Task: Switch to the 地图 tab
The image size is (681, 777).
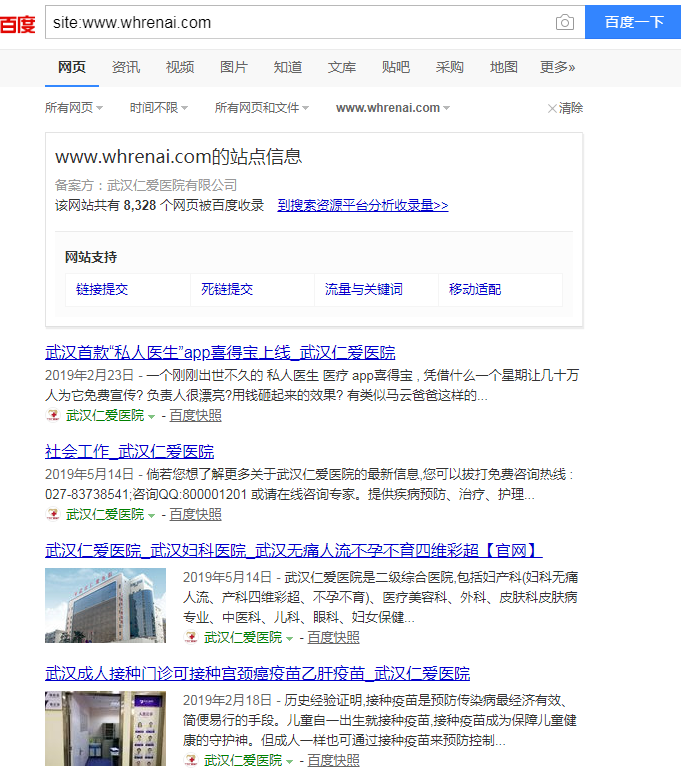Action: [504, 67]
